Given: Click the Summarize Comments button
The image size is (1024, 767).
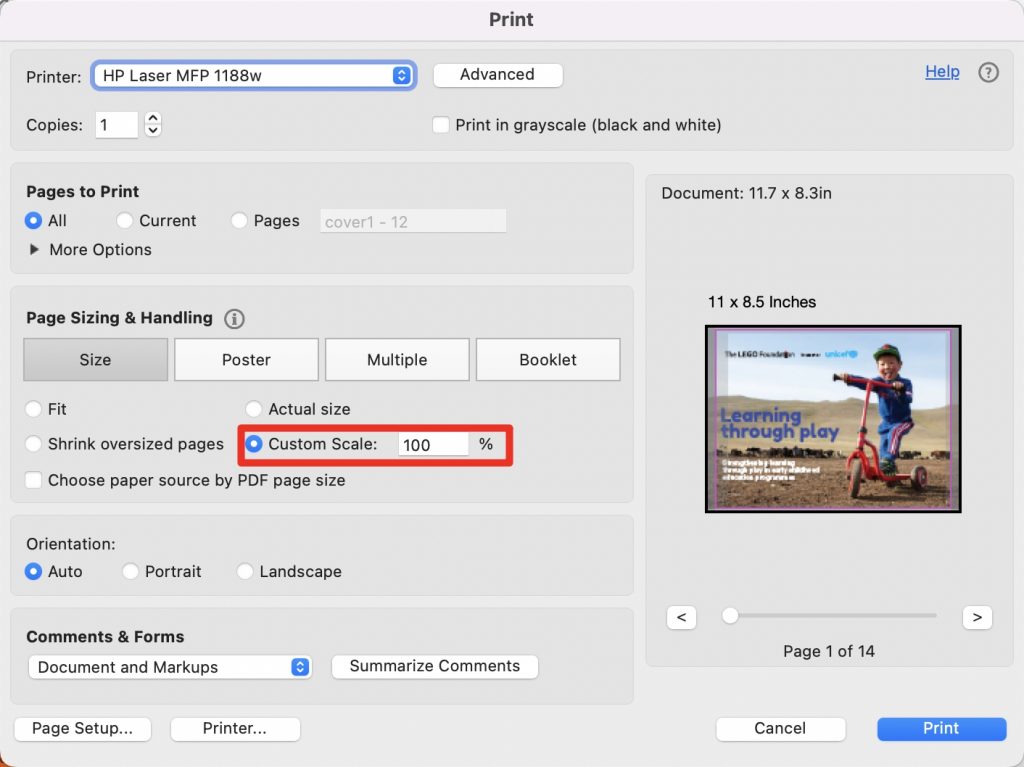Looking at the screenshot, I should (x=434, y=666).
